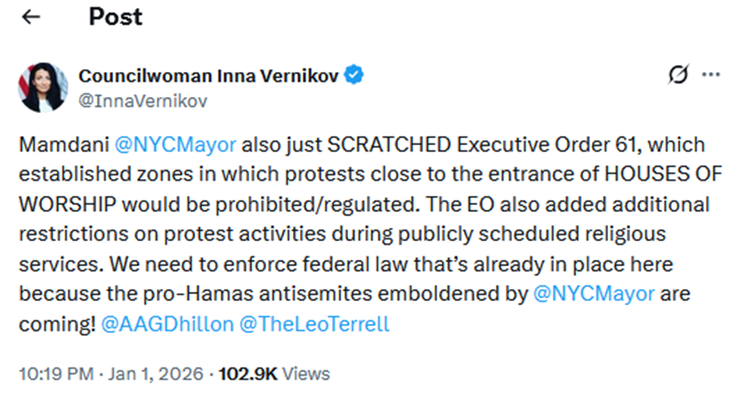Open Grok actions icon beside the post
Image resolution: width=730 pixels, height=405 pixels.
[x=677, y=76]
